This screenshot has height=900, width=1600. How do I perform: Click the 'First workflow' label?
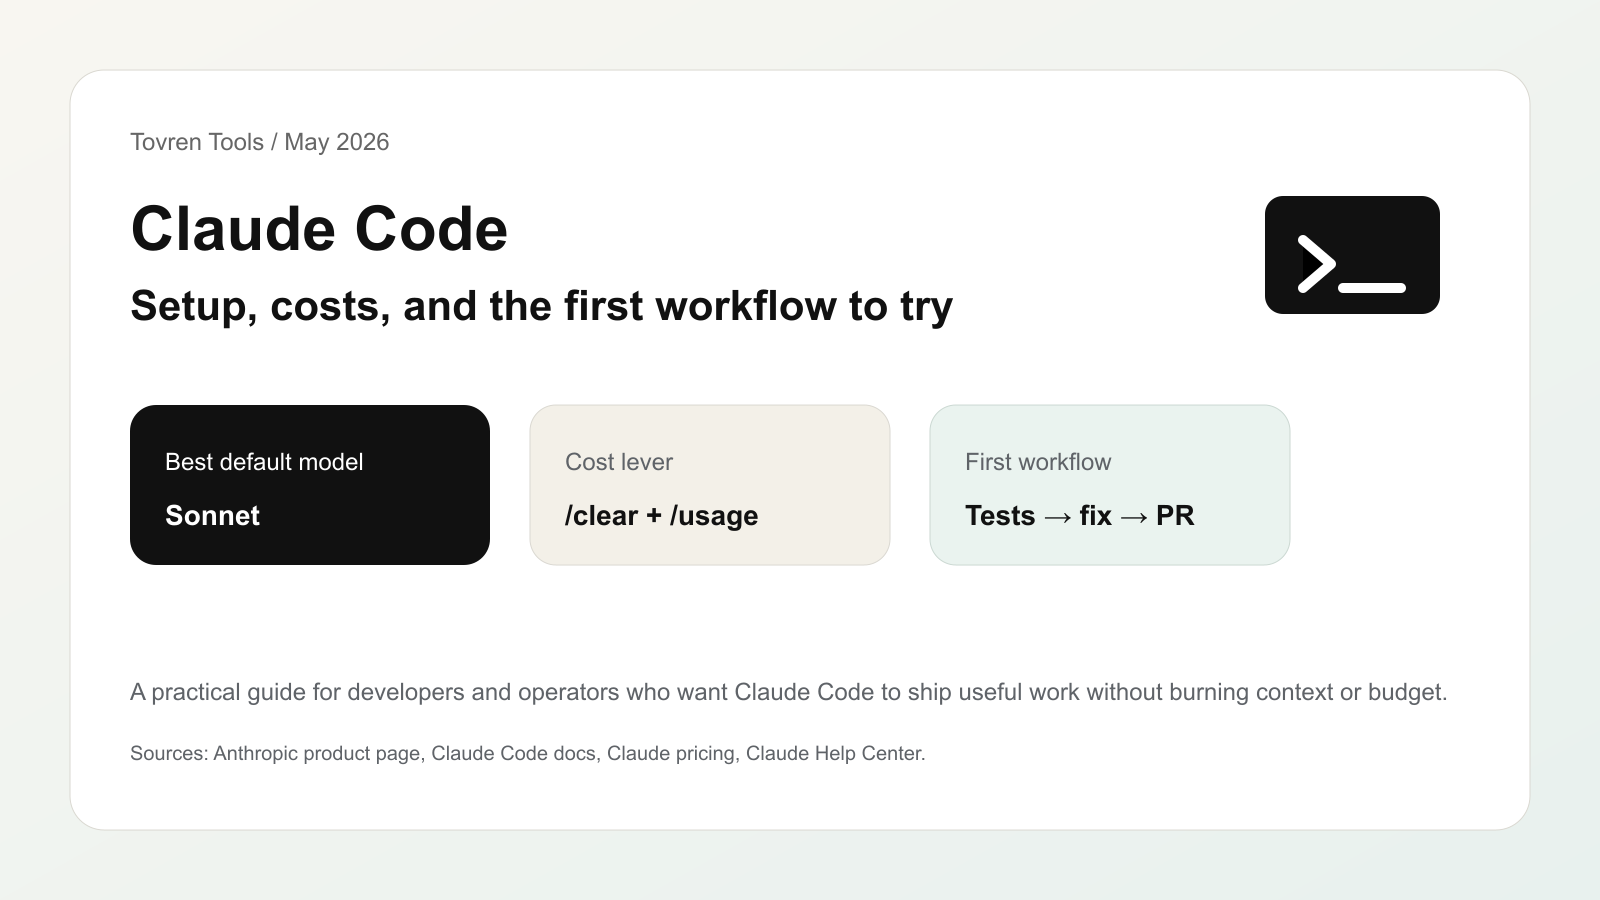[1038, 462]
